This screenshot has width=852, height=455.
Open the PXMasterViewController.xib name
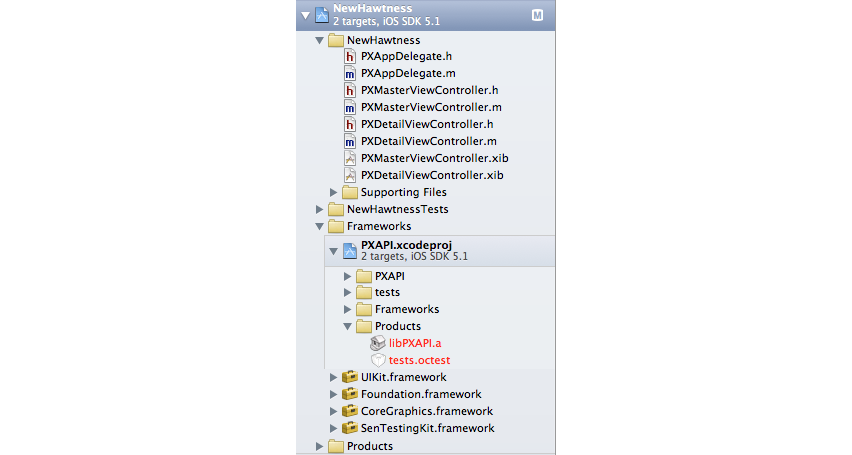[x=435, y=158]
